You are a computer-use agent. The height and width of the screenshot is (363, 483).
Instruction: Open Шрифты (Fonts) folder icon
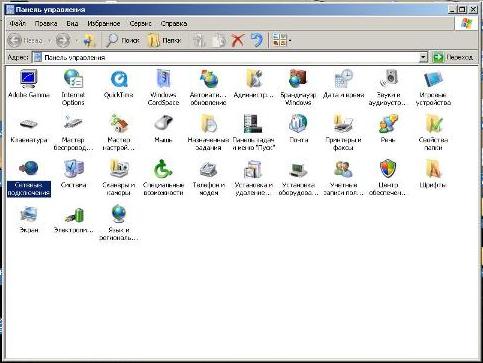pyautogui.click(x=434, y=169)
